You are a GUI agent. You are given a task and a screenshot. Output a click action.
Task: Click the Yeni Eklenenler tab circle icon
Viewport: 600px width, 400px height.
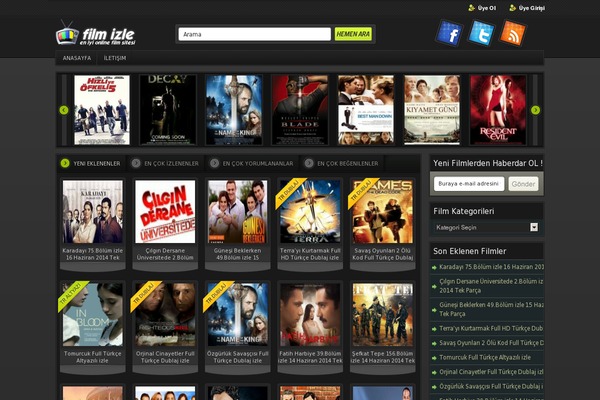(65, 163)
